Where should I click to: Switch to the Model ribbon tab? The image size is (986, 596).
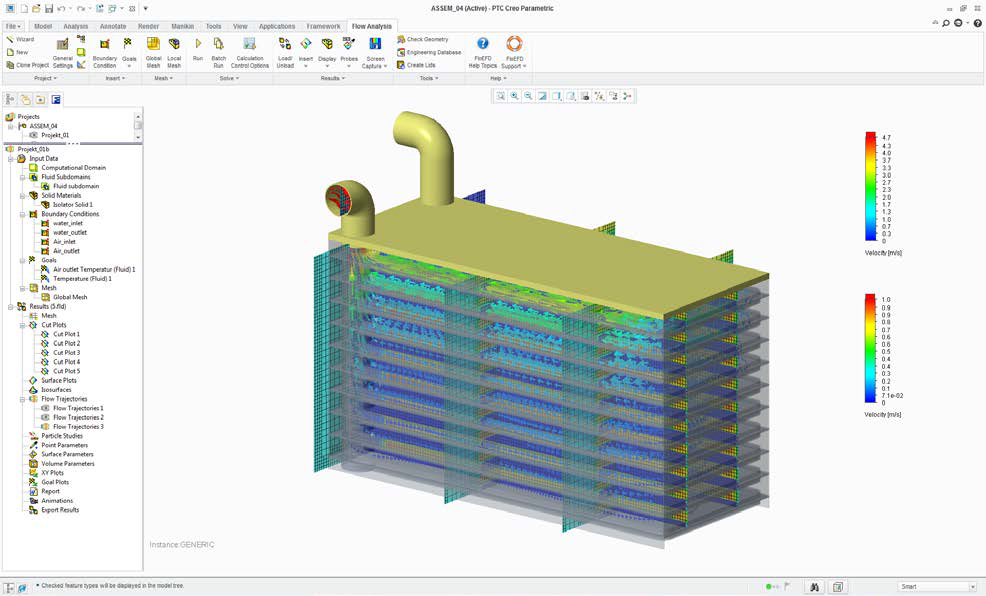(x=43, y=26)
